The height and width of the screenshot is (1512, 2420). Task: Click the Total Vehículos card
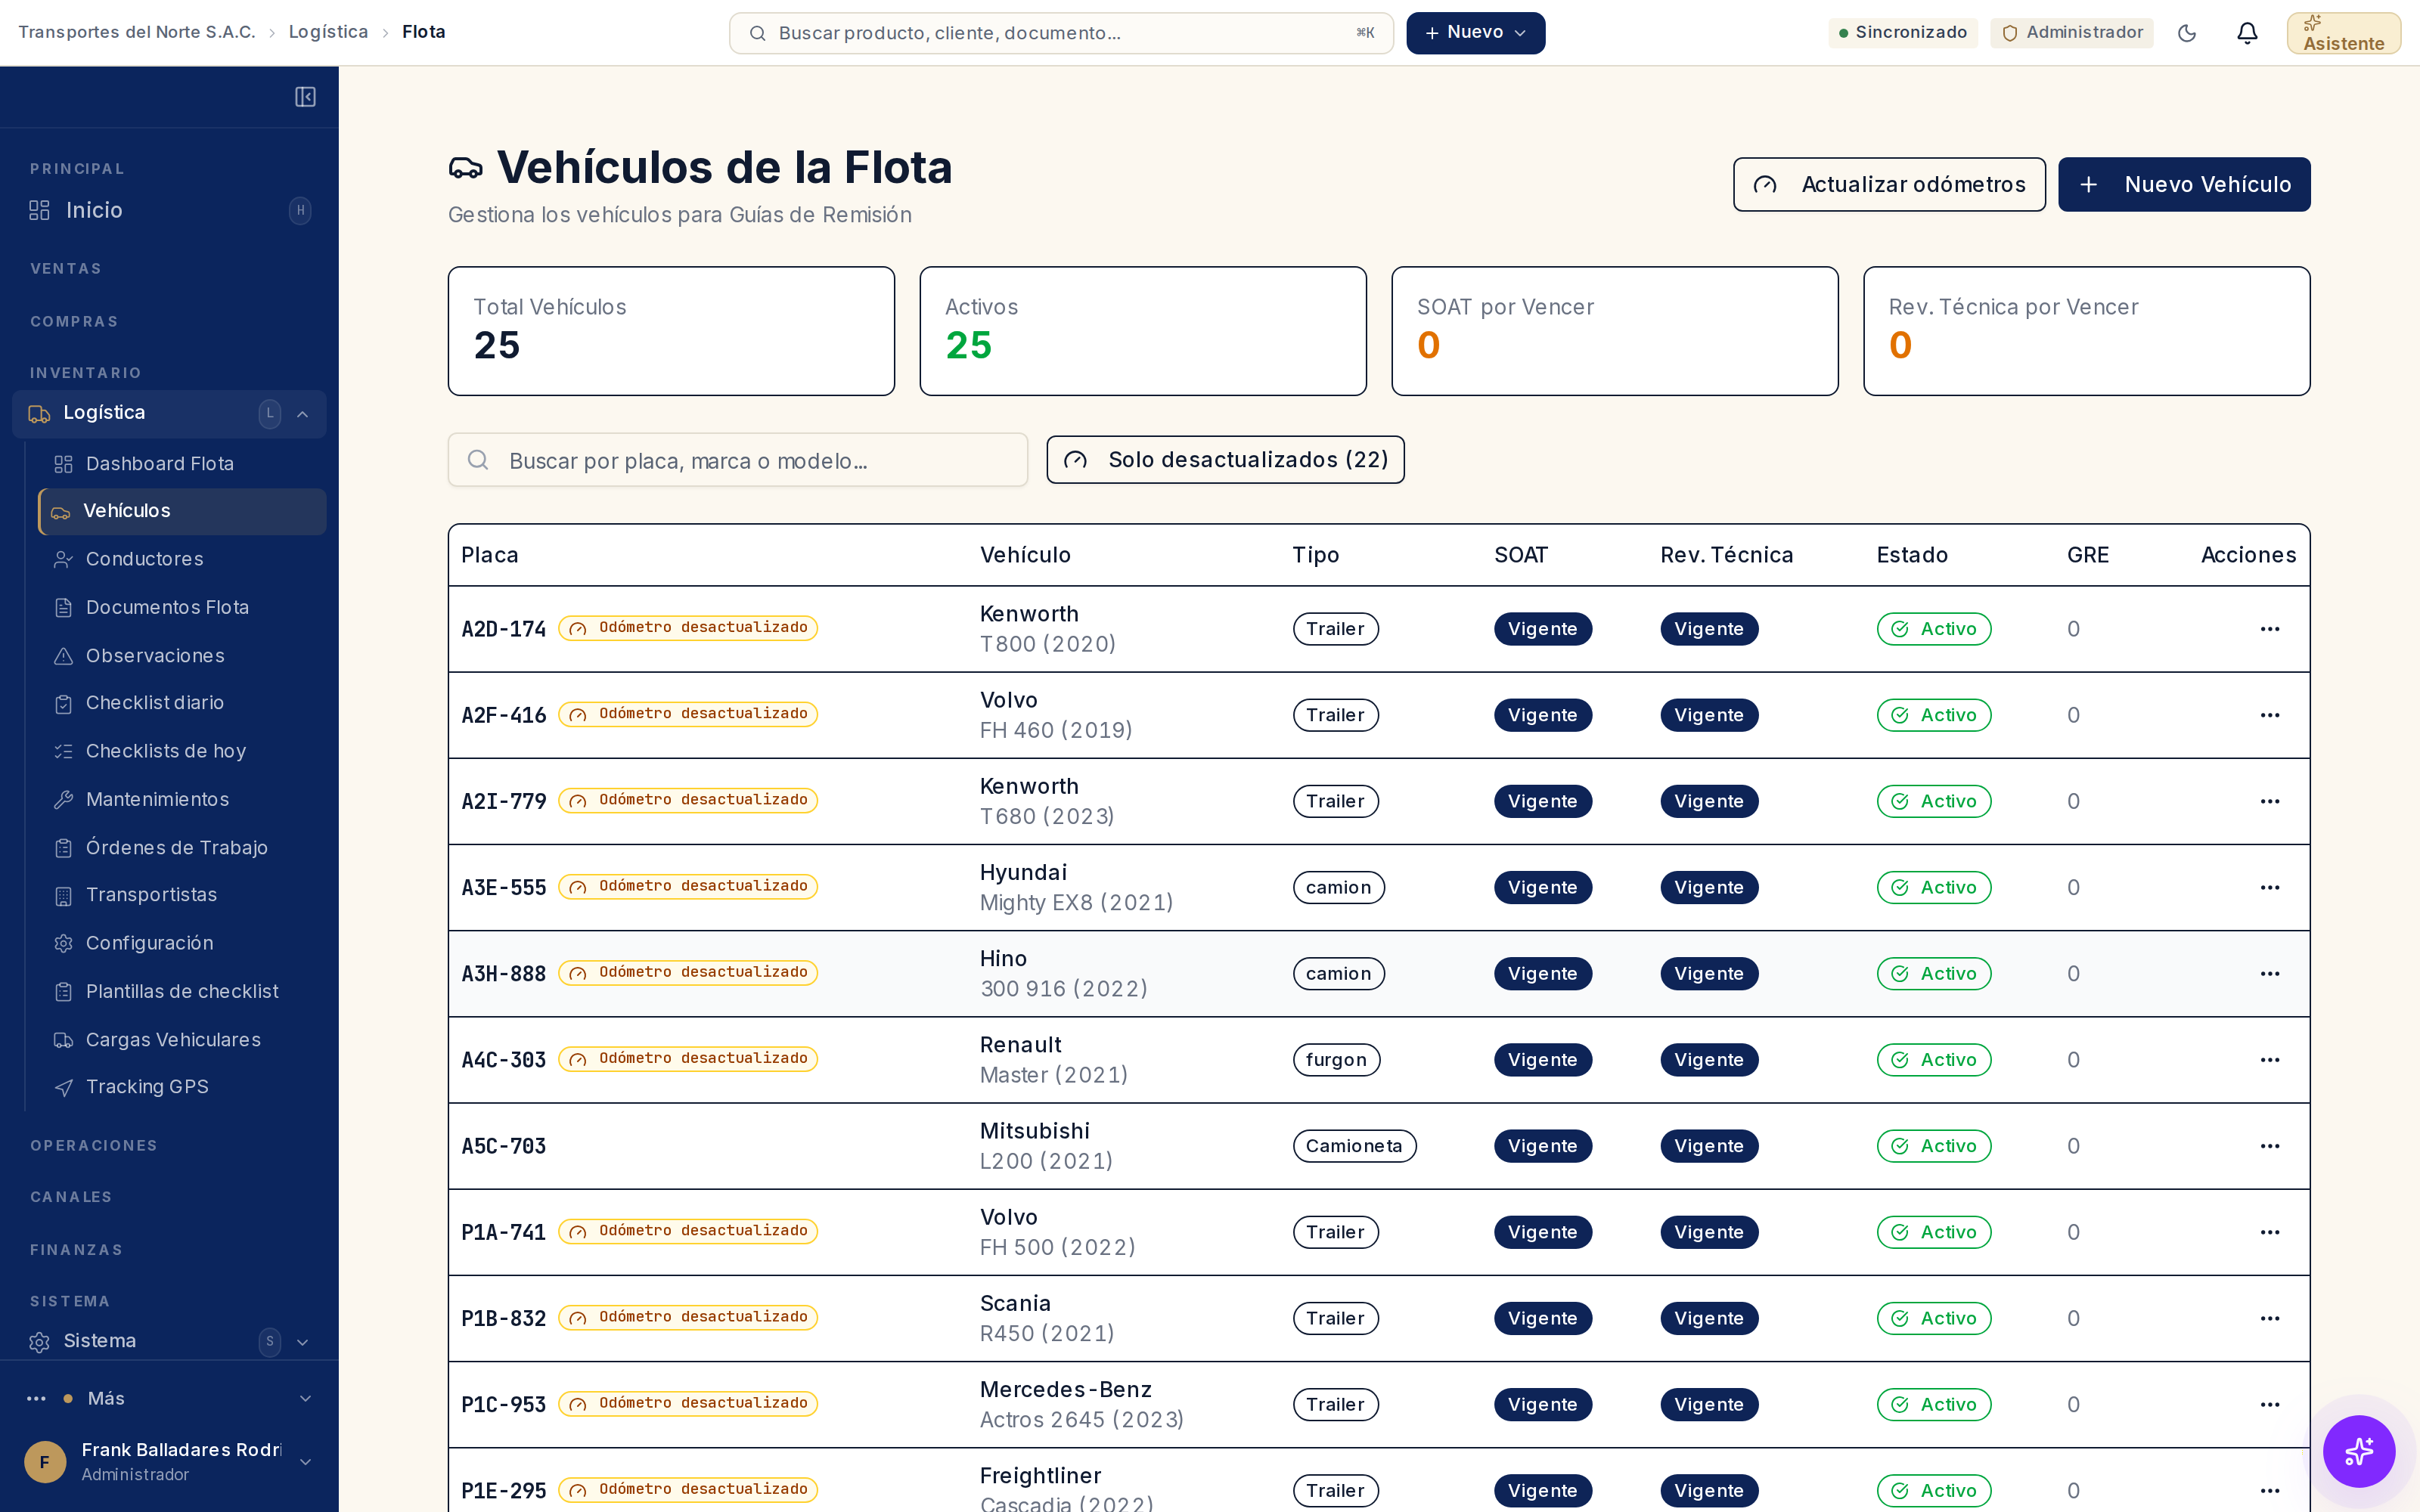pyautogui.click(x=671, y=331)
